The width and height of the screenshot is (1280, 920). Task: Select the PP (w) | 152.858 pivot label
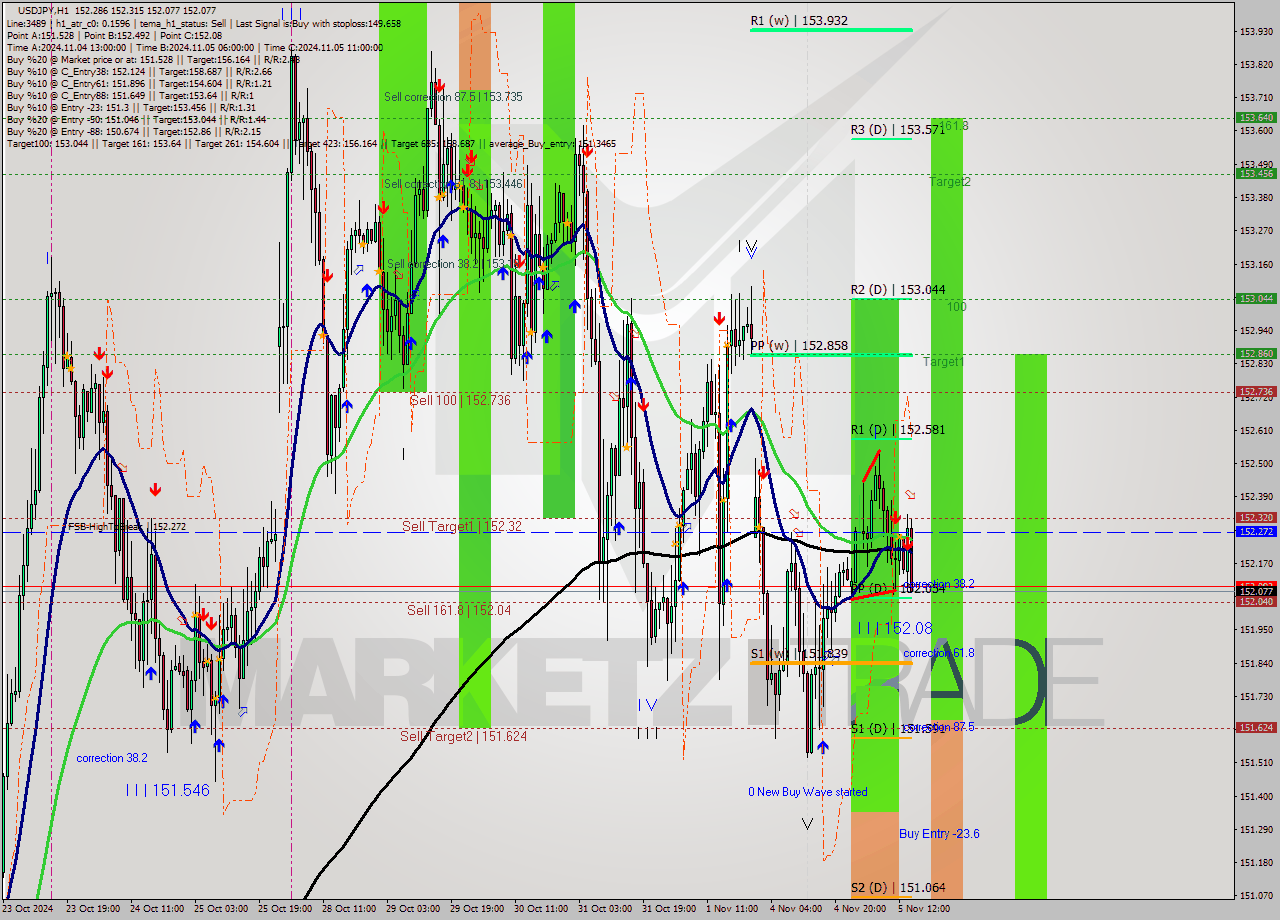coord(799,346)
